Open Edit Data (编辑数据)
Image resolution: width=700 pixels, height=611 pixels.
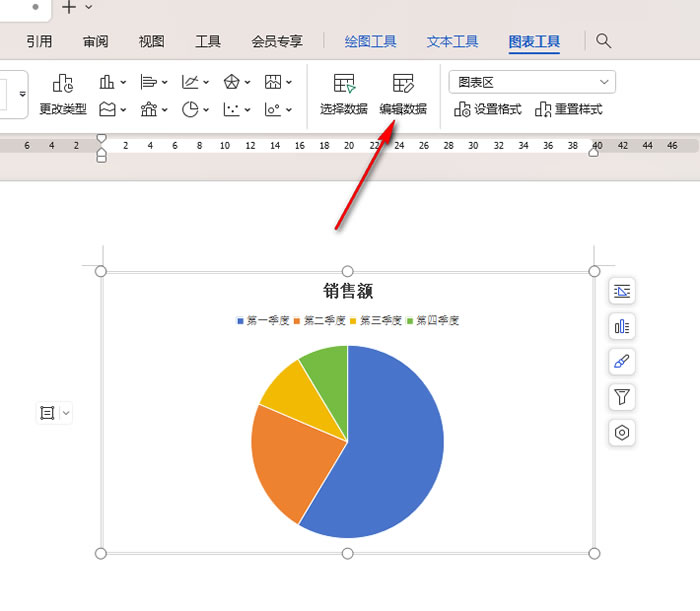coord(403,94)
